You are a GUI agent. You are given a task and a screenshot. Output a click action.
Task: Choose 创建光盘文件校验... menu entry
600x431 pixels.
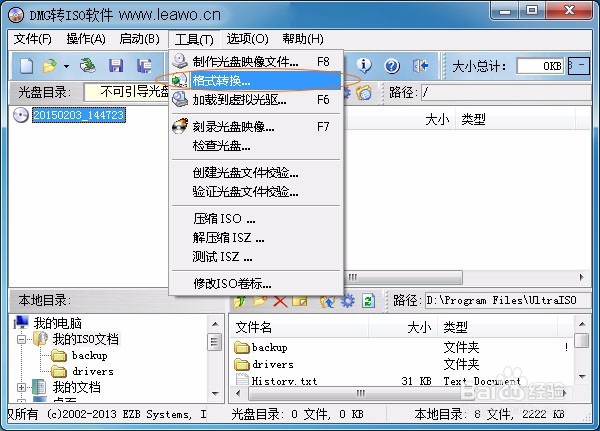(x=256, y=173)
